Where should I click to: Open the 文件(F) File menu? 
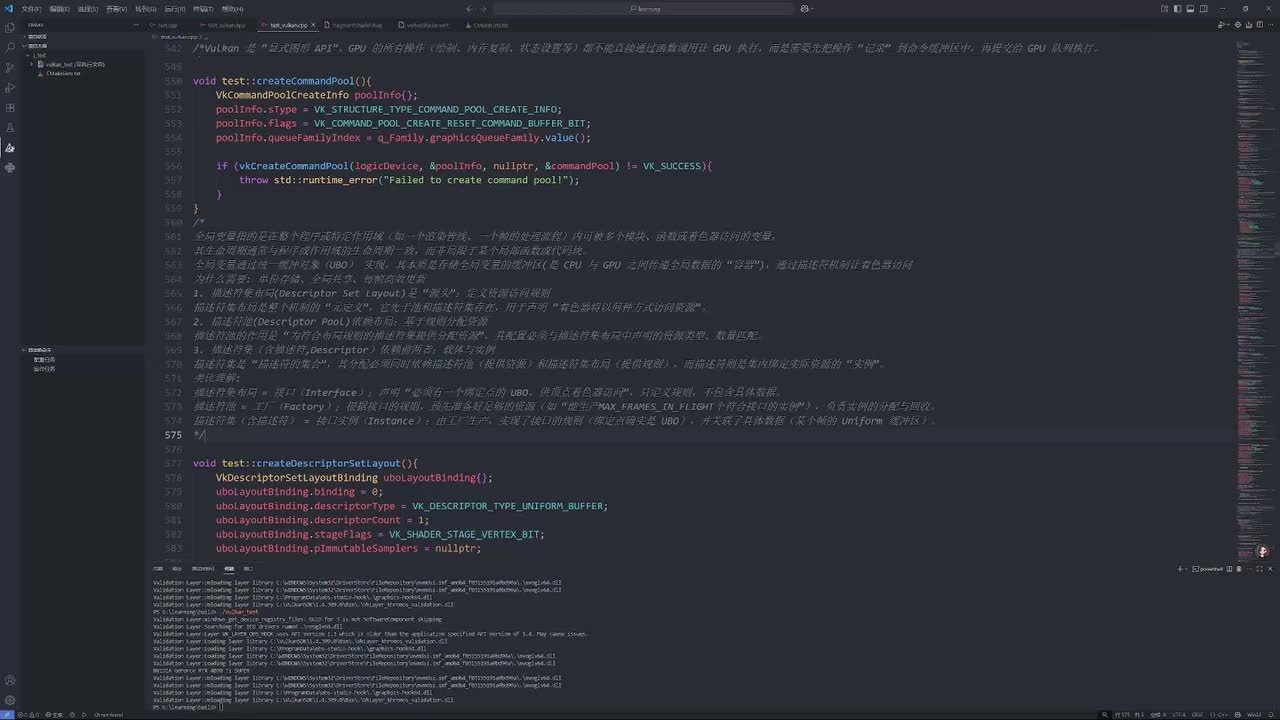pos(31,8)
